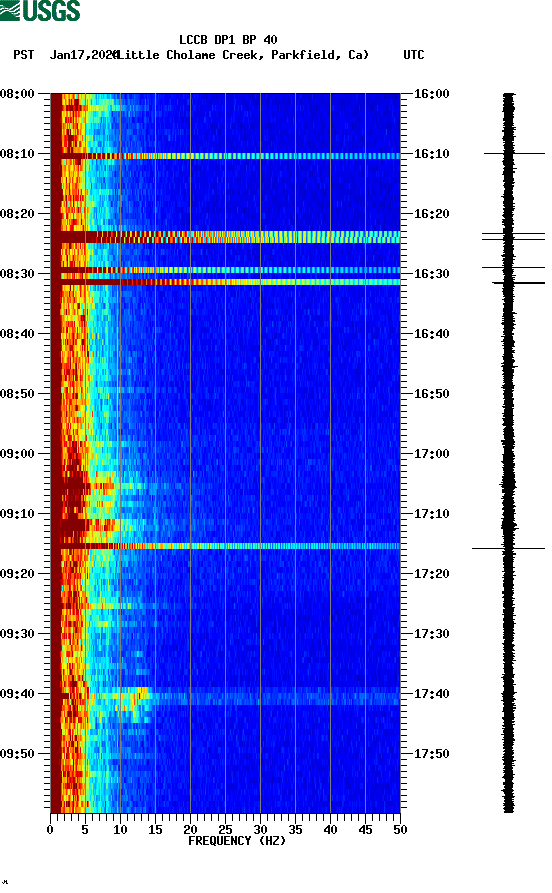Click the 50 Hz frequency axis label

pos(400,830)
